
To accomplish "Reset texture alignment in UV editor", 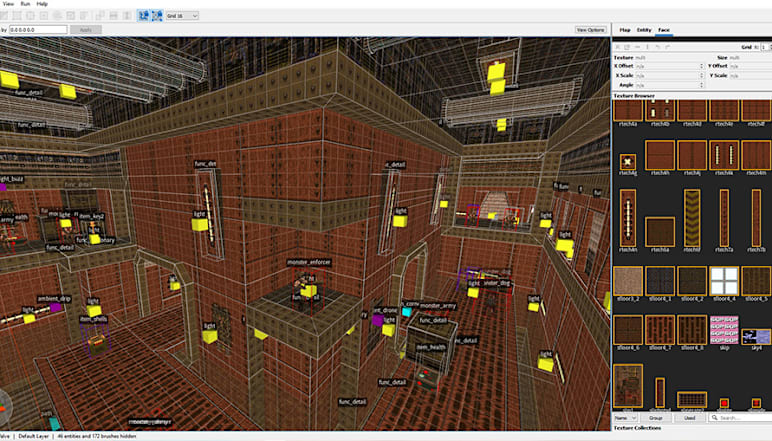I will point(617,47).
